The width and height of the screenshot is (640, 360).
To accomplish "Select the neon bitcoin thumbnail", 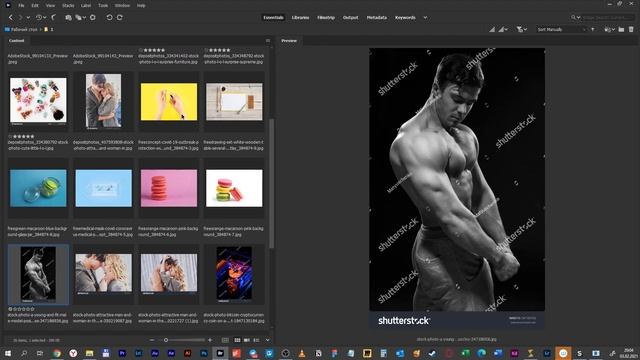I will [234, 273].
